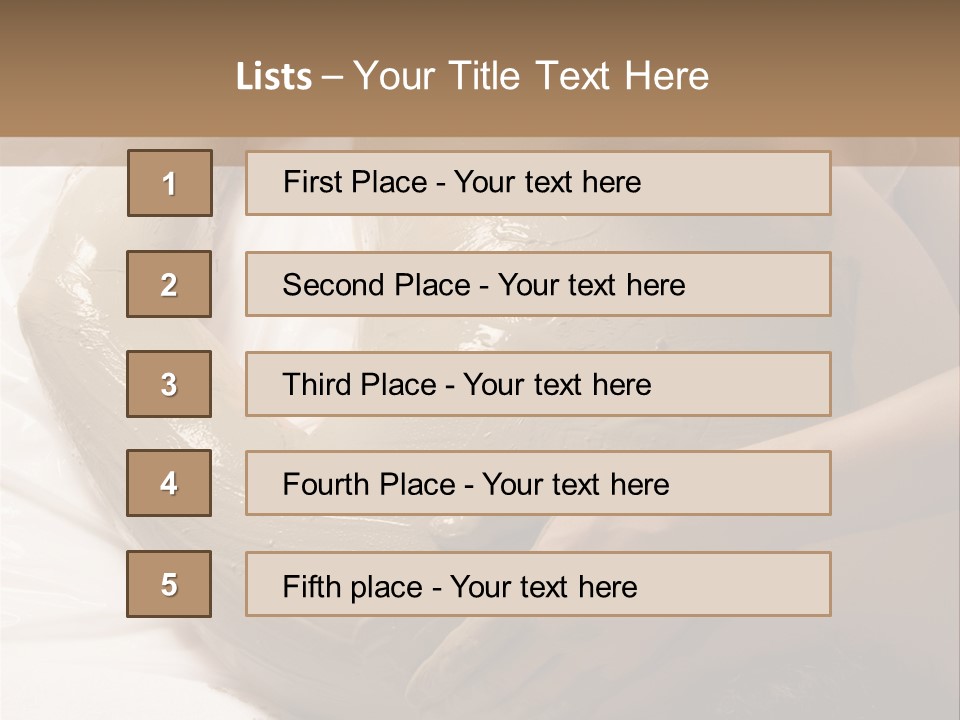Click the word Fourth in list
Screen dimensions: 960x720
[x=325, y=484]
